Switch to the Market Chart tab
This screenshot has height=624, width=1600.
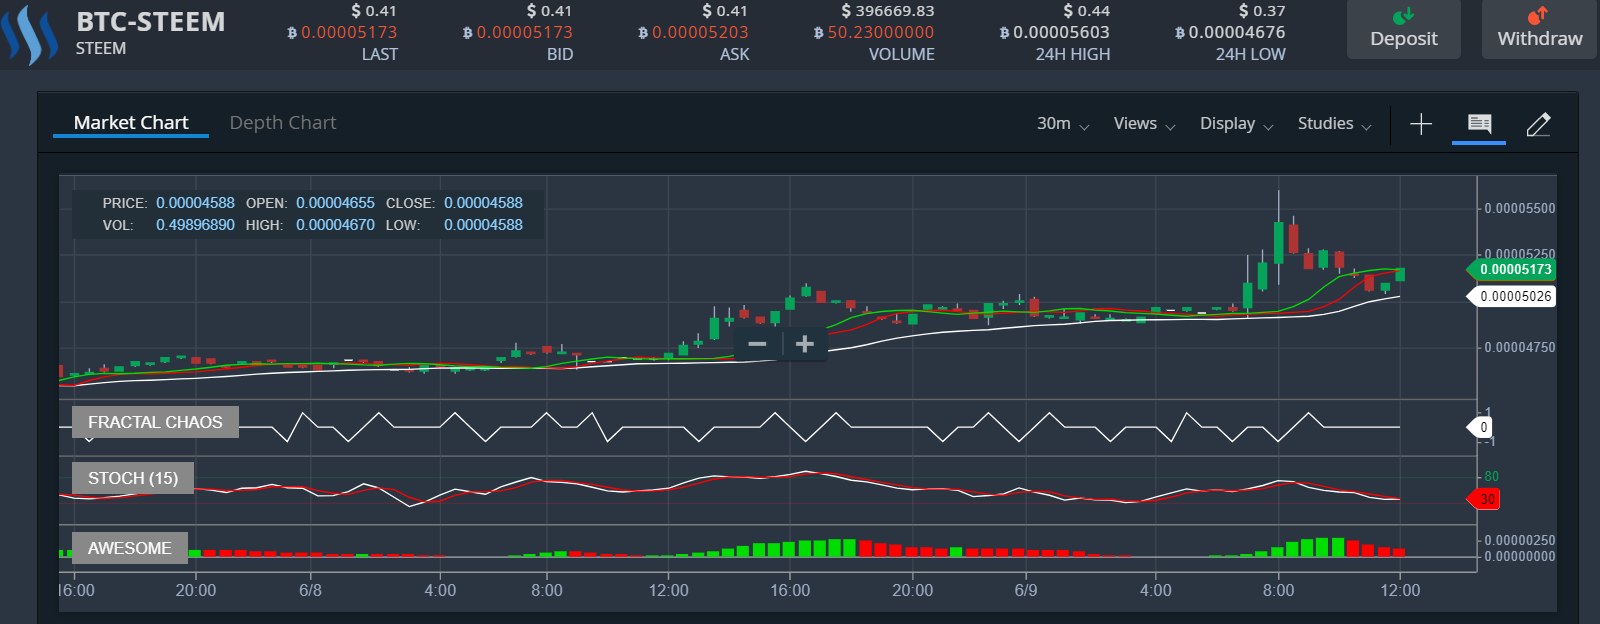pos(131,123)
